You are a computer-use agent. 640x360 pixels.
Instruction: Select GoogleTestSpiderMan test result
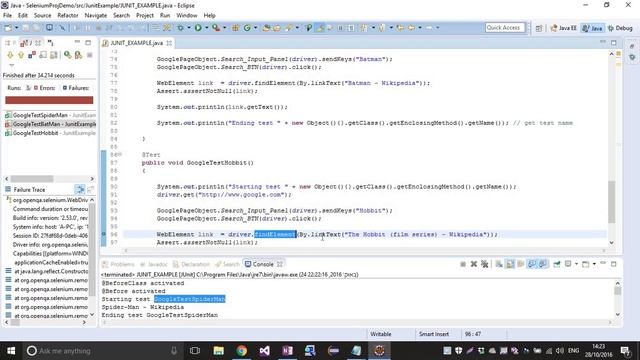(50, 115)
